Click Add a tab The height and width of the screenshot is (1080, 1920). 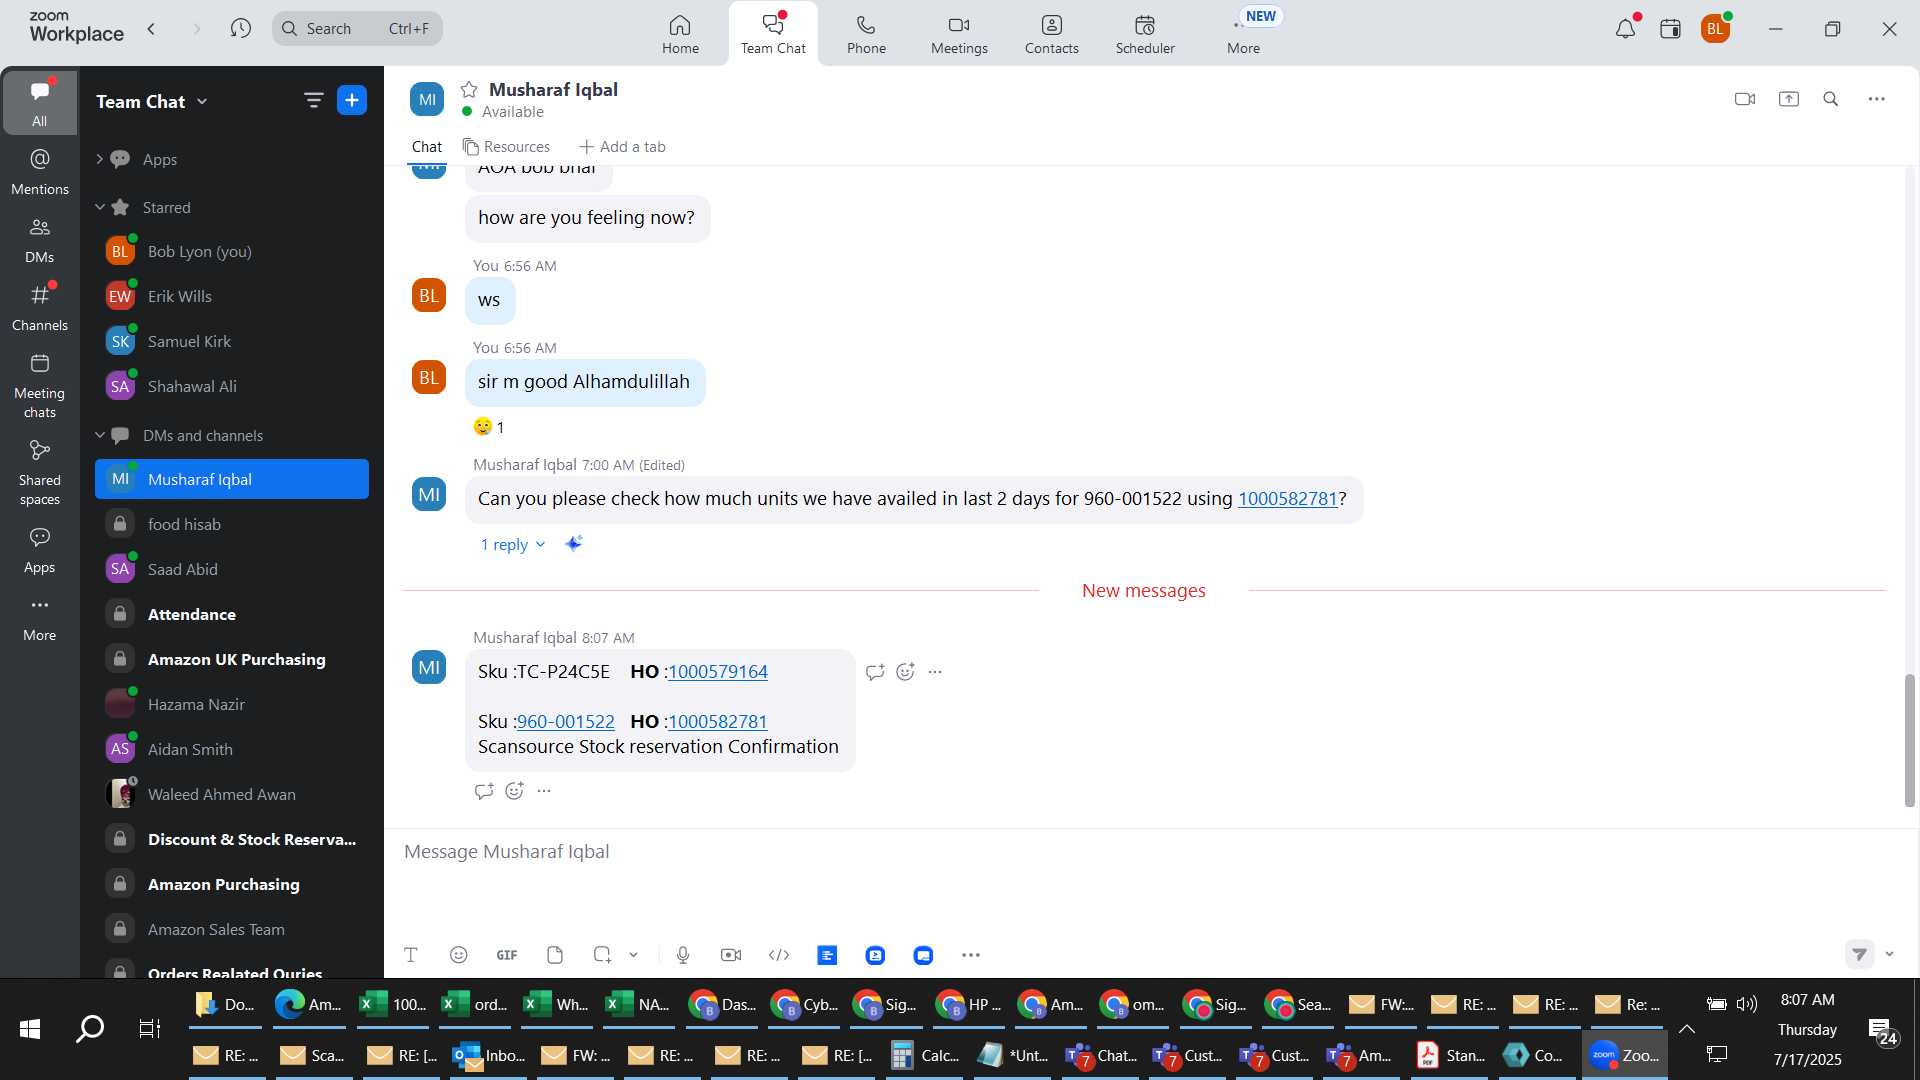click(x=622, y=147)
